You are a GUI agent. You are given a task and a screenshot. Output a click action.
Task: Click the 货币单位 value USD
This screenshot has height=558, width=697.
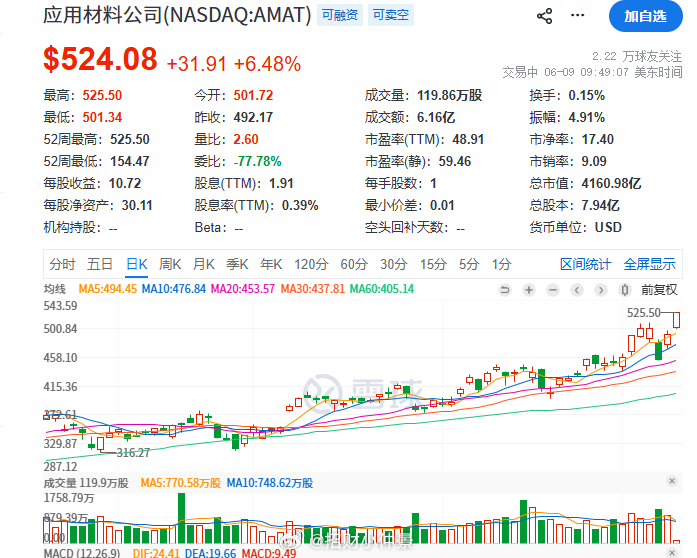tap(609, 227)
